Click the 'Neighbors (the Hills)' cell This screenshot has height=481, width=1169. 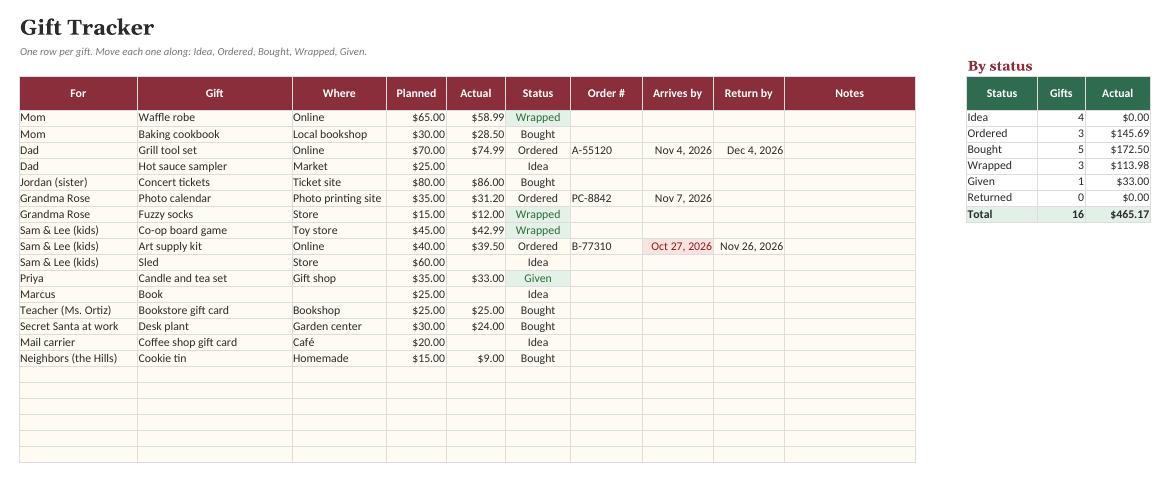coord(78,359)
